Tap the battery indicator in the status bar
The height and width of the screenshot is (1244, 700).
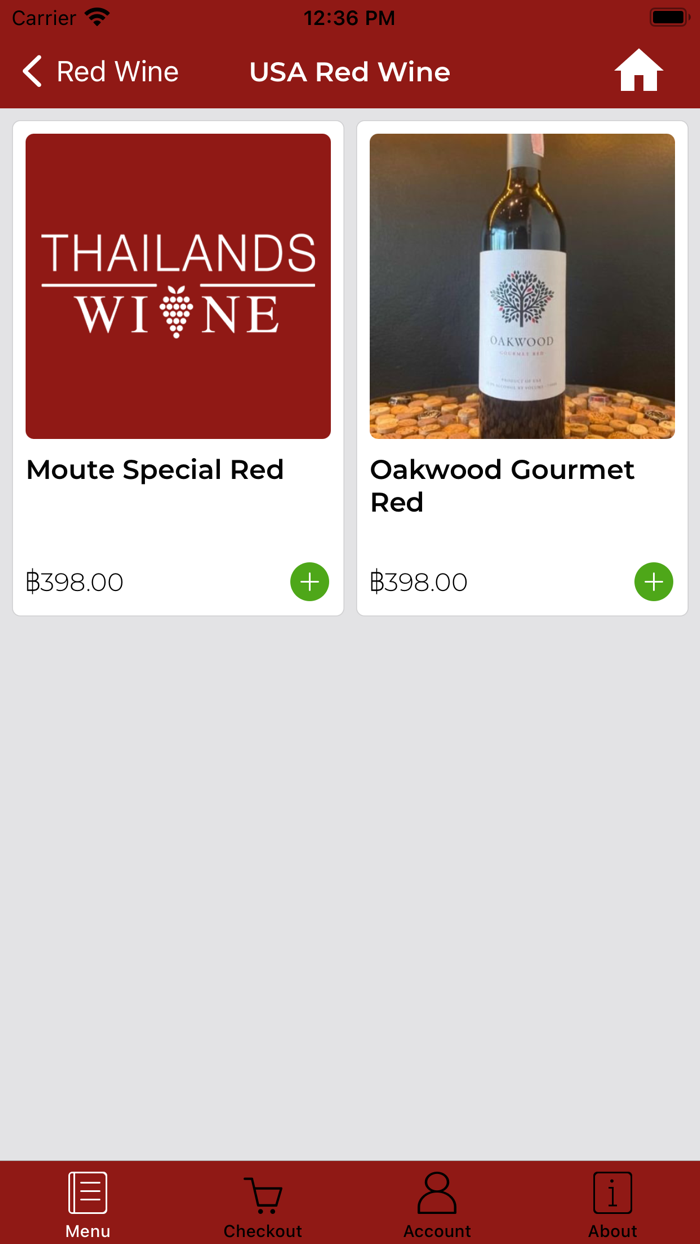(x=669, y=16)
